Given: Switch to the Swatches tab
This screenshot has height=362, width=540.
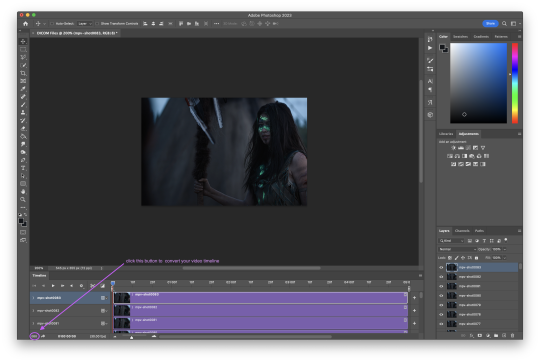Looking at the screenshot, I should click(x=460, y=37).
